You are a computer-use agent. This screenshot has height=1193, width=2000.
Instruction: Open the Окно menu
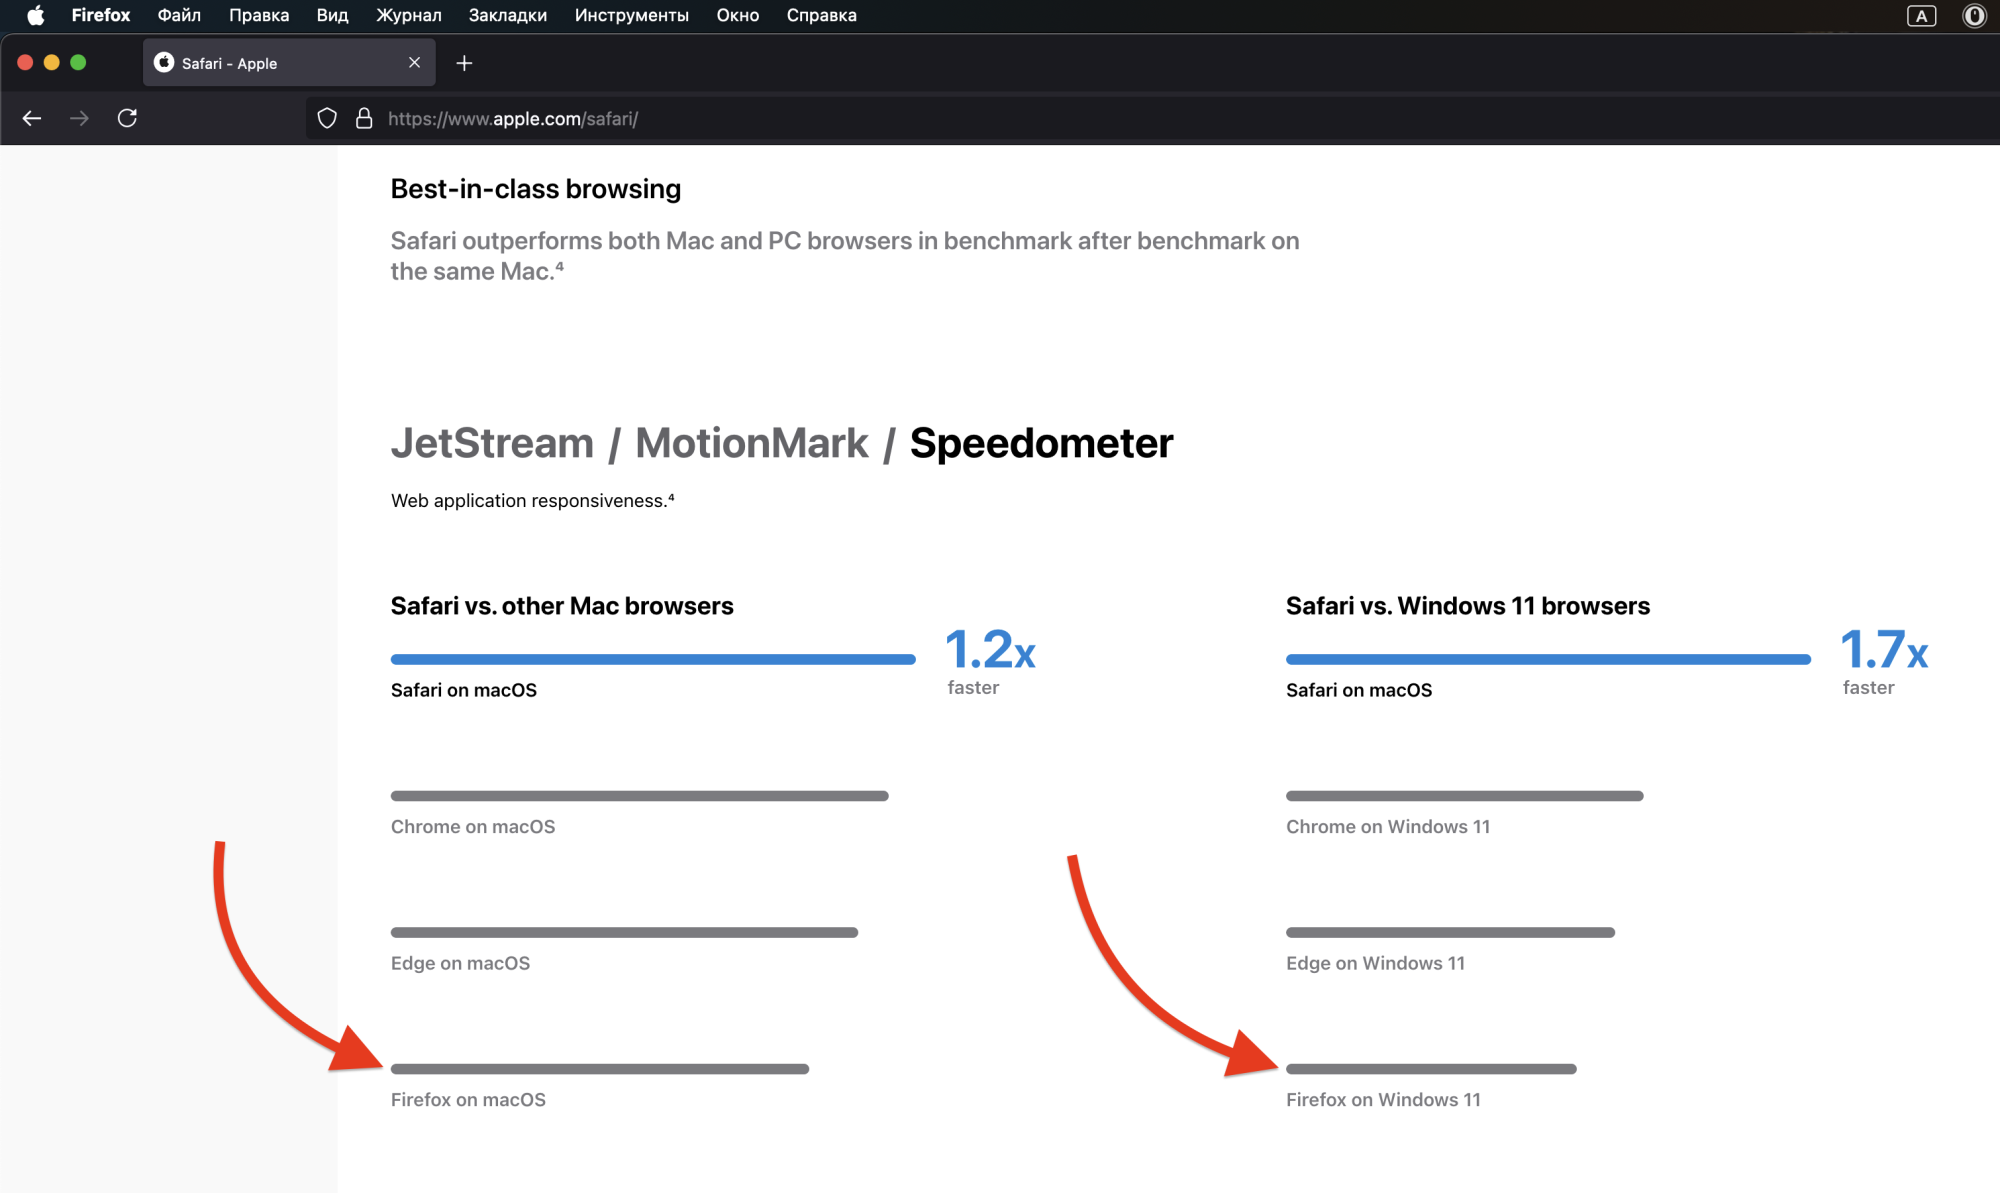click(738, 15)
